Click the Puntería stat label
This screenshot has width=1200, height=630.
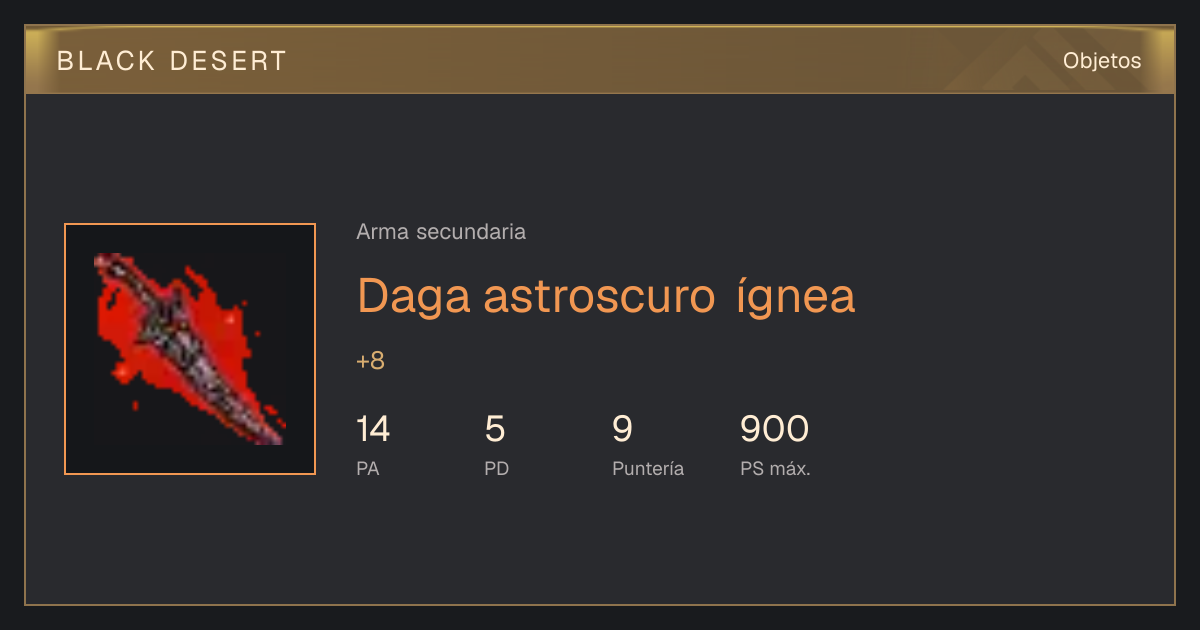[648, 468]
